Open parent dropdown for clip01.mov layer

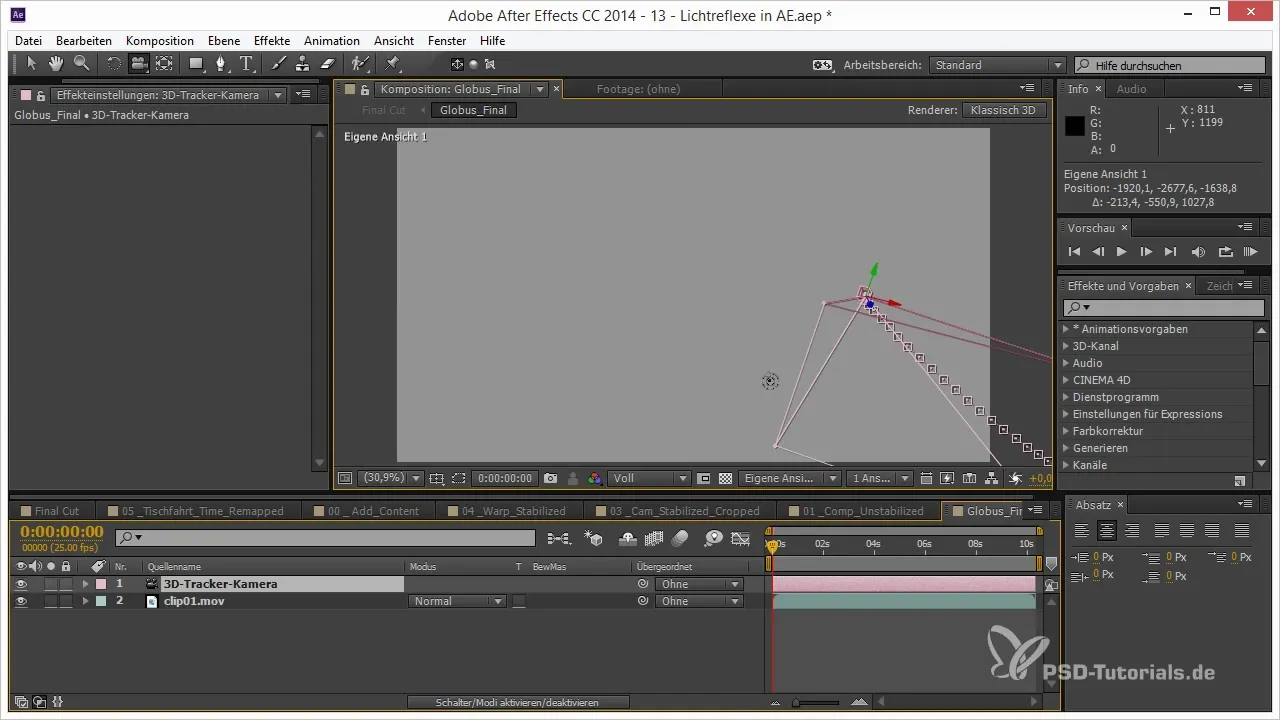[x=700, y=601]
